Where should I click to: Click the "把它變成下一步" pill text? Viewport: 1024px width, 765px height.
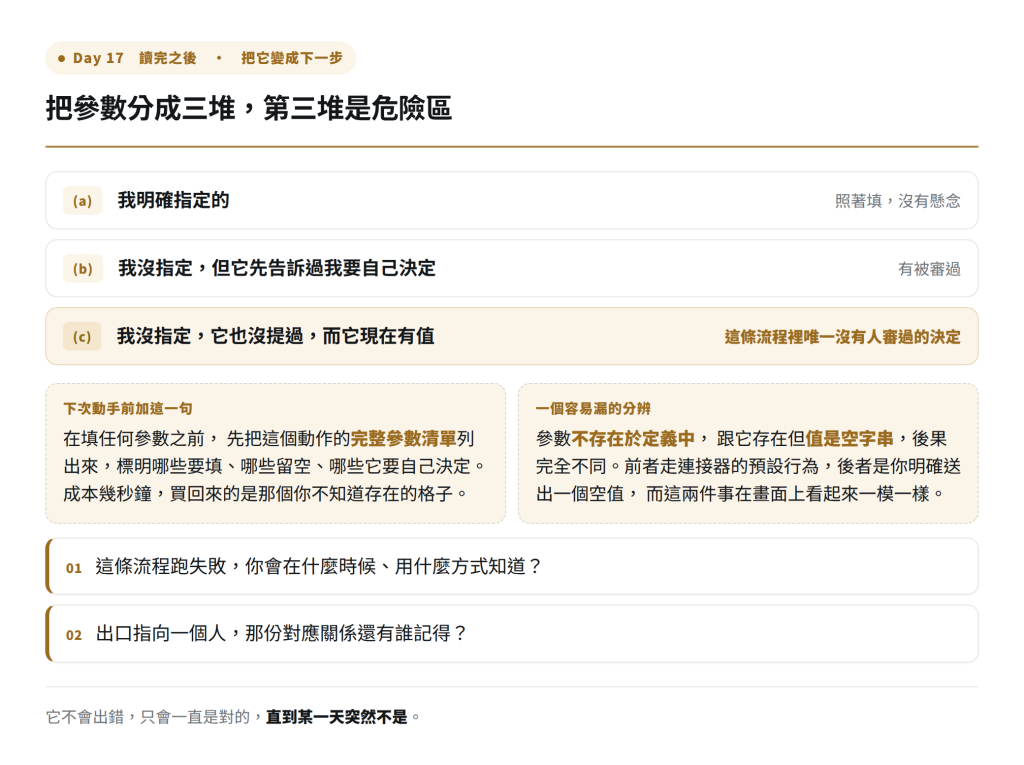click(x=291, y=58)
